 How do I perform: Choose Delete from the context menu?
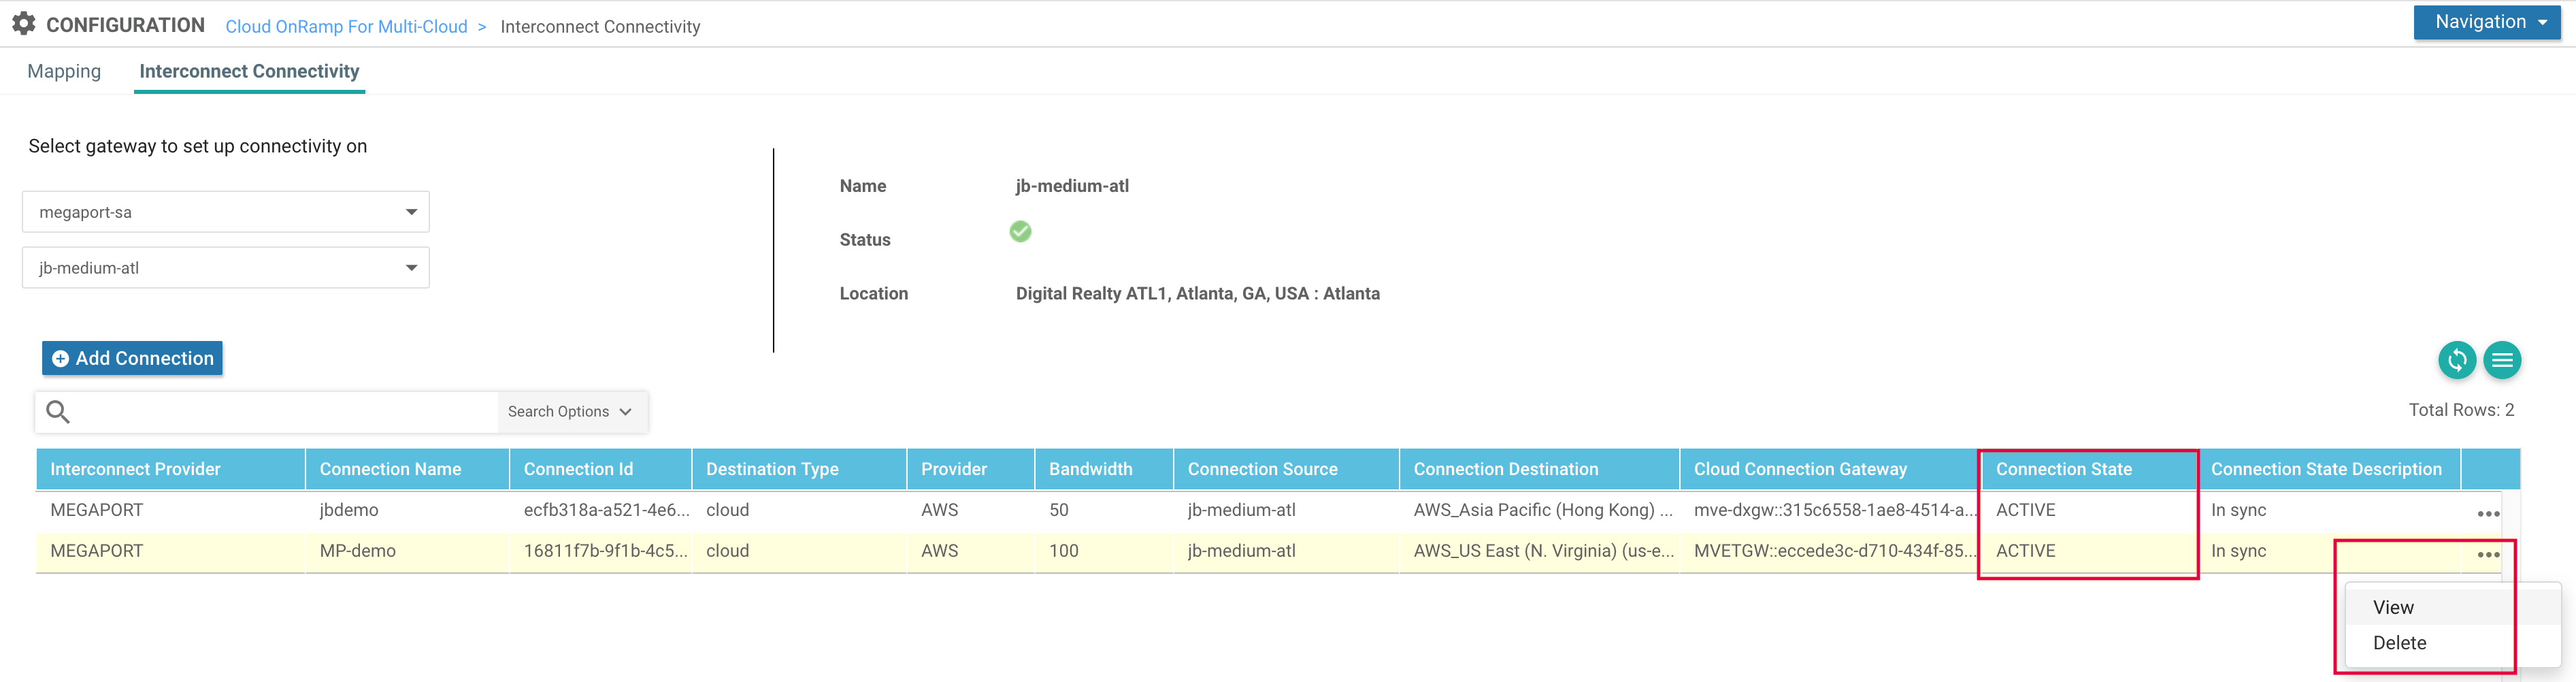2399,643
